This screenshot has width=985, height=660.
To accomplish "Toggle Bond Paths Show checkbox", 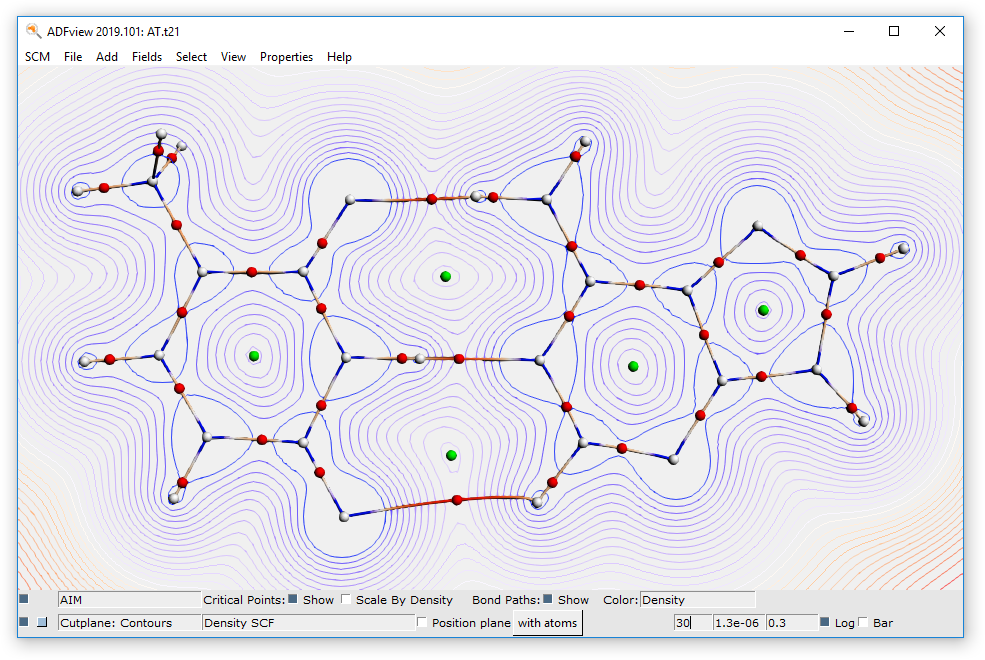I will coord(548,599).
